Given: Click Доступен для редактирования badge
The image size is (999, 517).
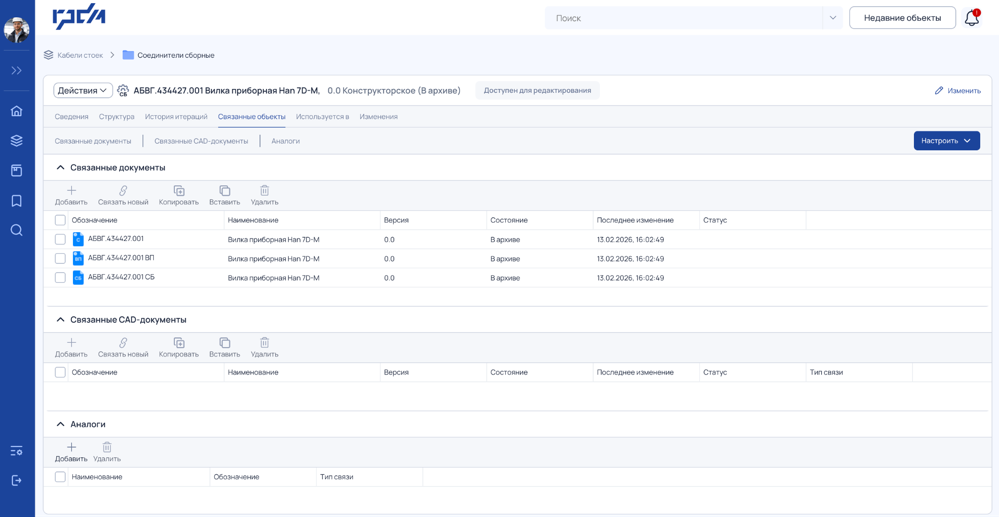Looking at the screenshot, I should click(537, 91).
